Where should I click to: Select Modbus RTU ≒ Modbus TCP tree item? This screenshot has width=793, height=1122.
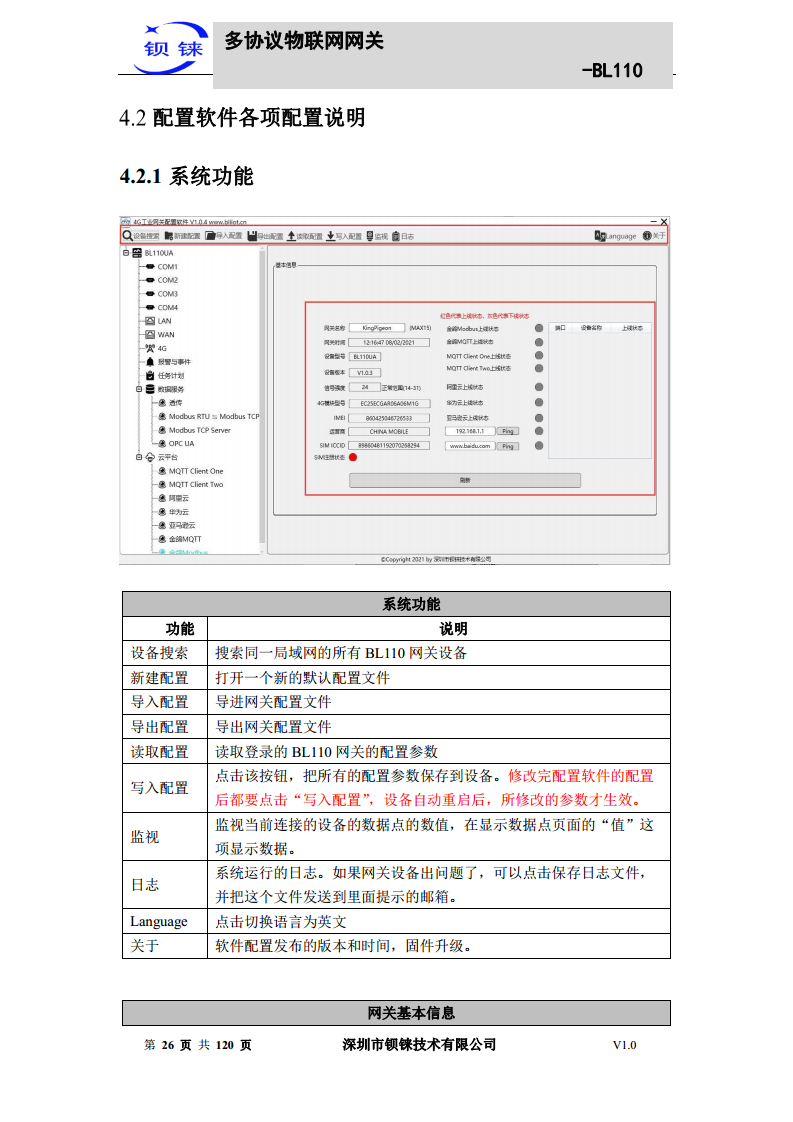[x=208, y=416]
